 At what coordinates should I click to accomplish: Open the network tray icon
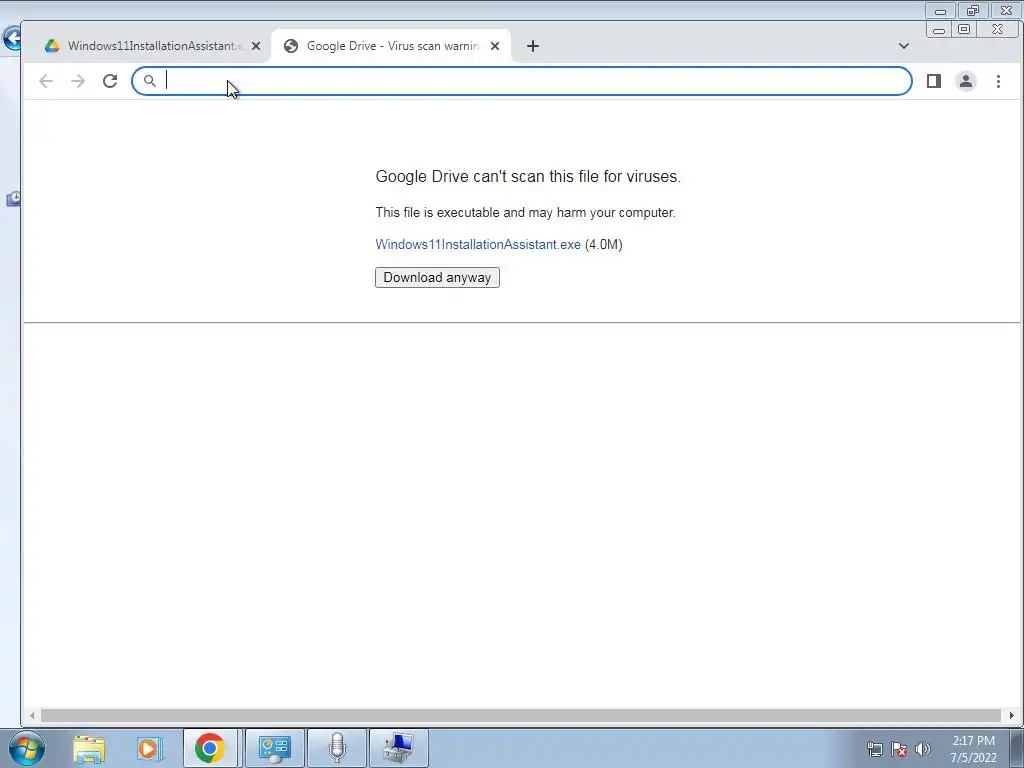874,749
